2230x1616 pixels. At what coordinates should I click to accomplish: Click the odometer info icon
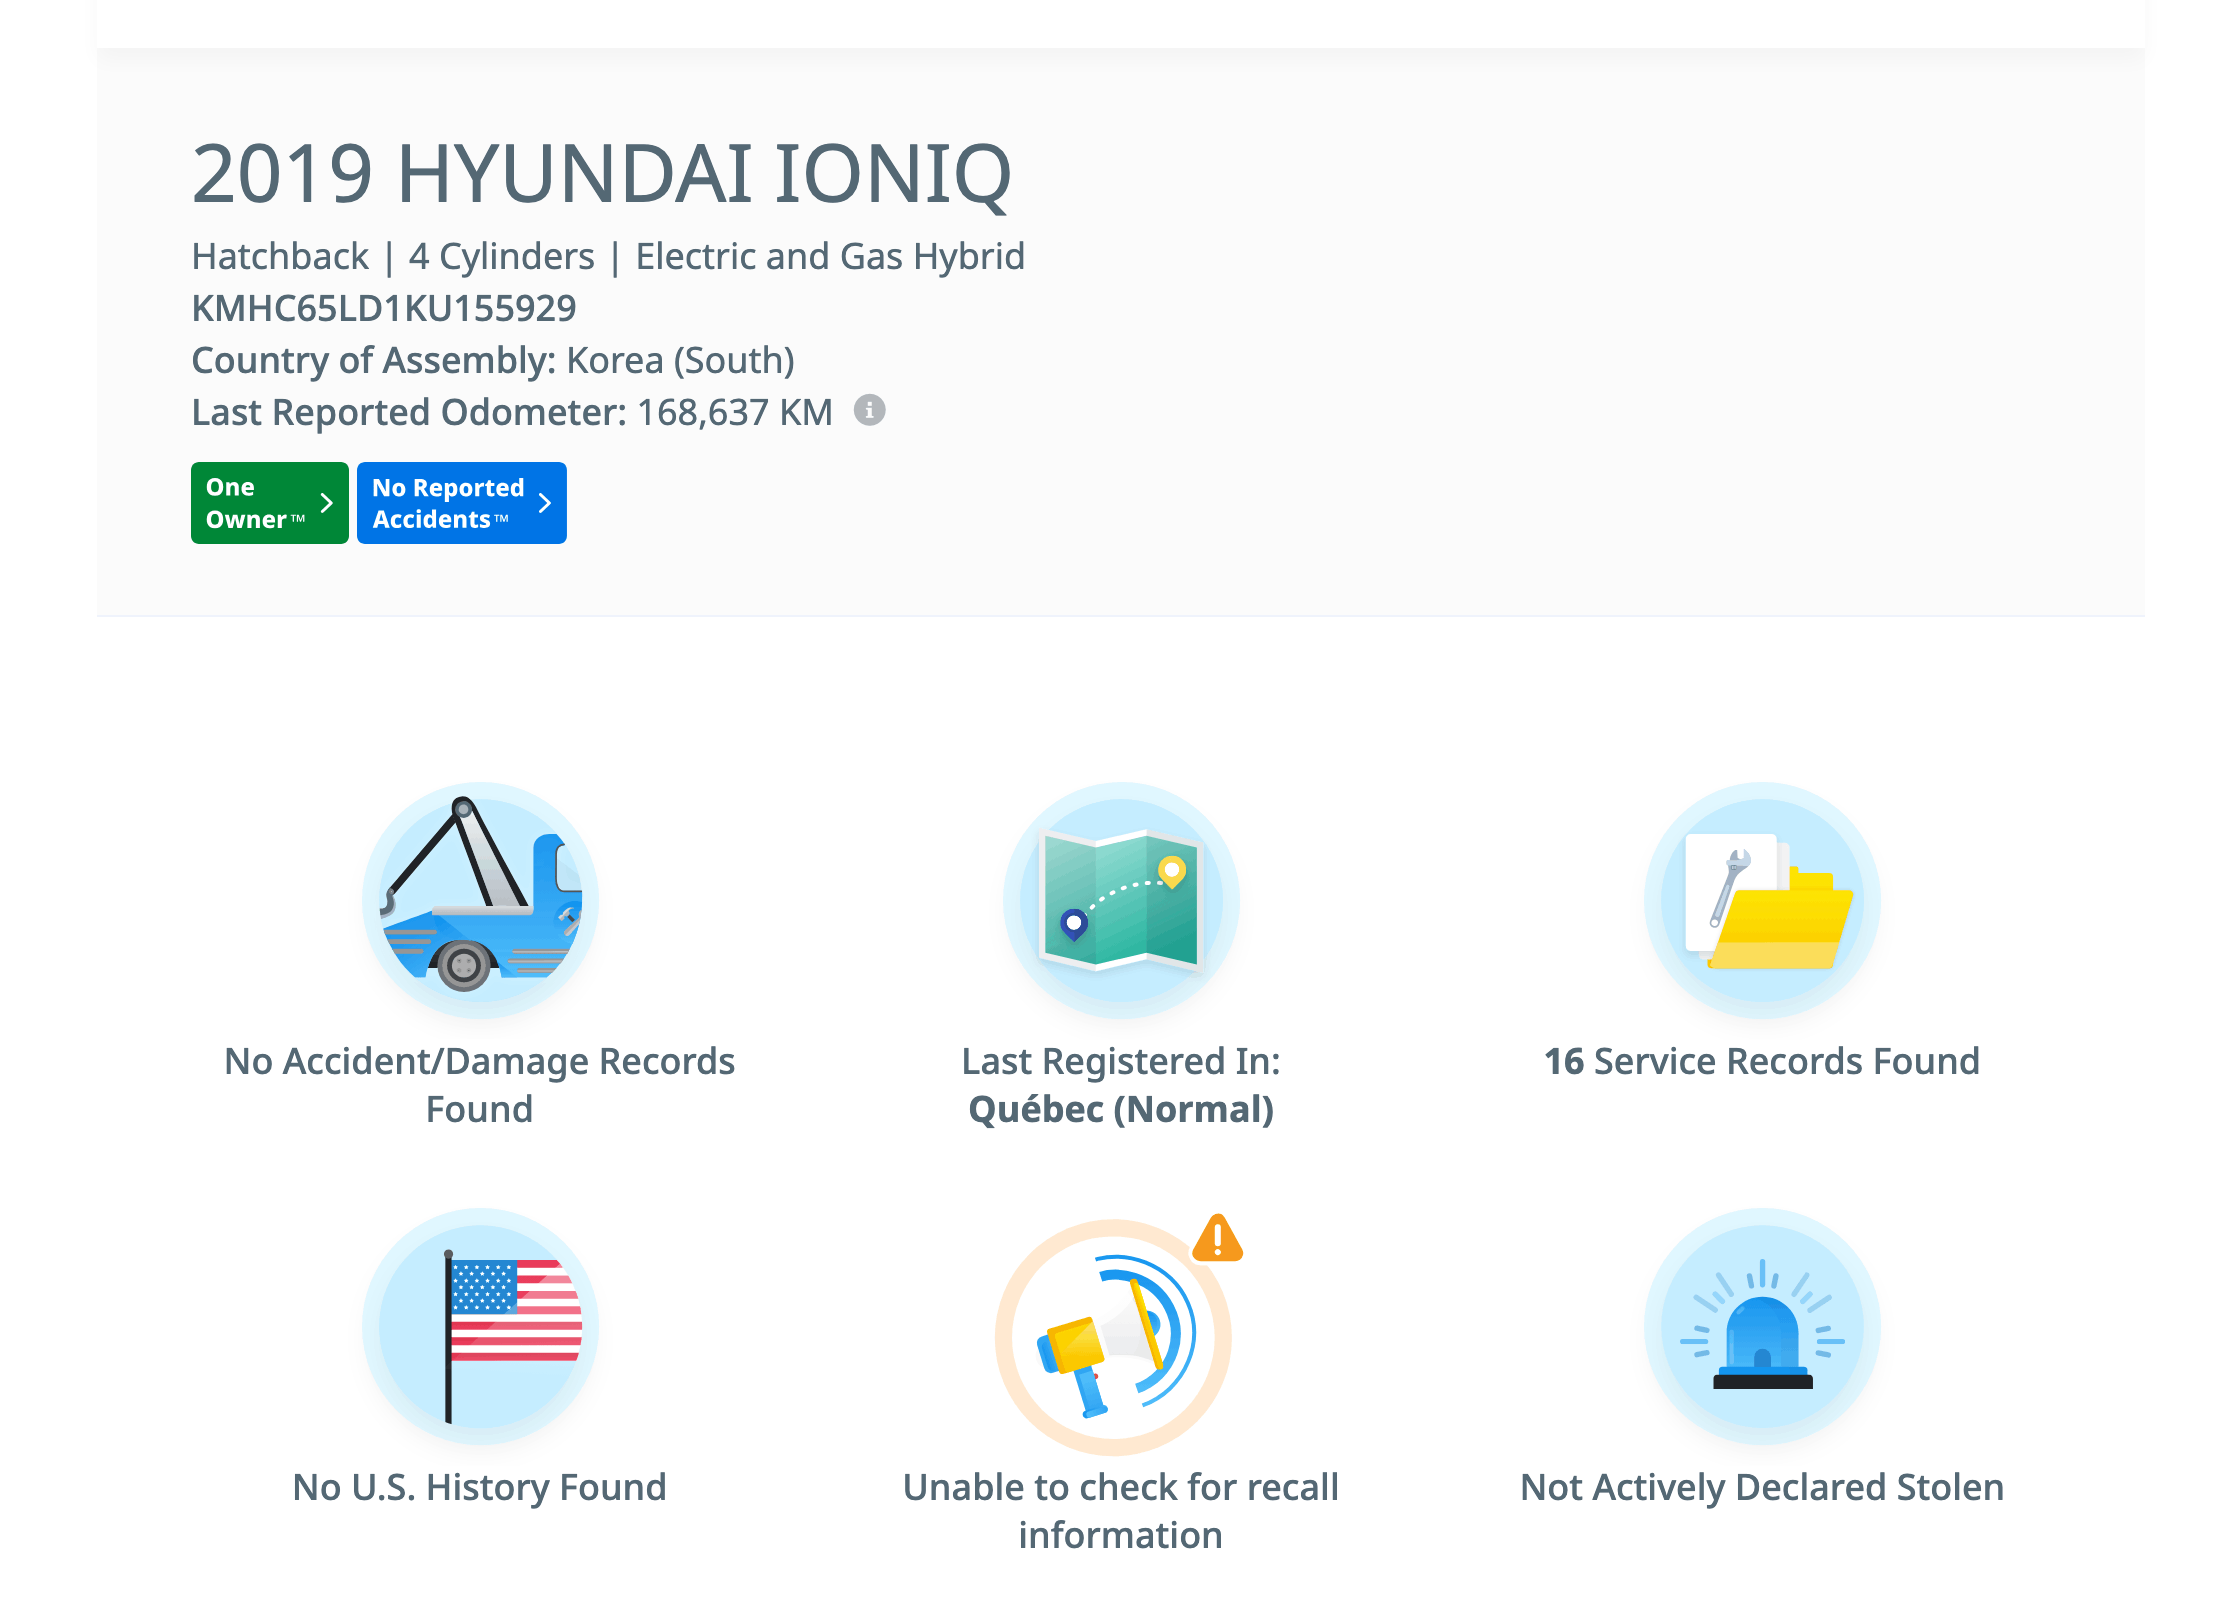click(869, 410)
